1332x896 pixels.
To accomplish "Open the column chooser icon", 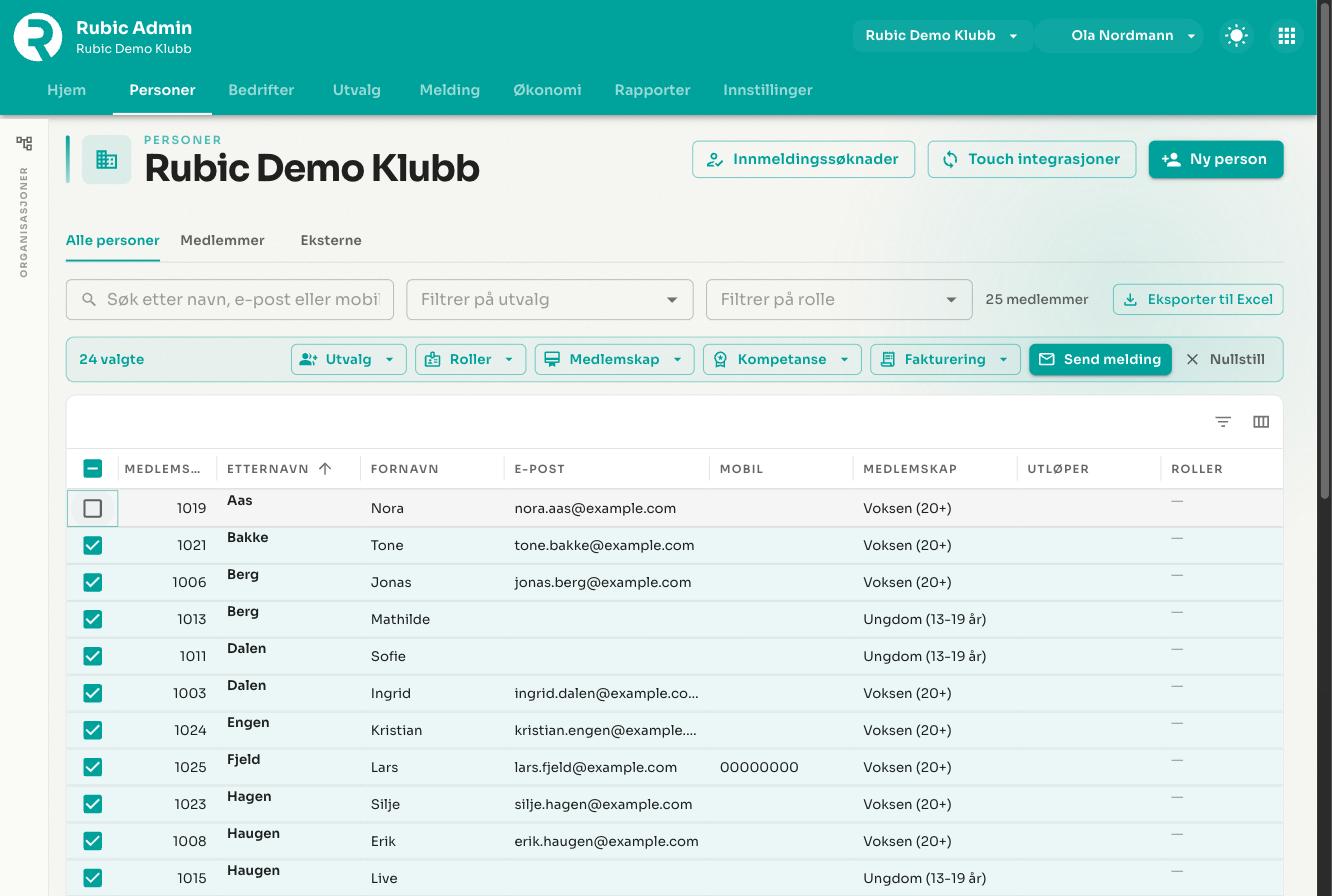I will point(1261,422).
